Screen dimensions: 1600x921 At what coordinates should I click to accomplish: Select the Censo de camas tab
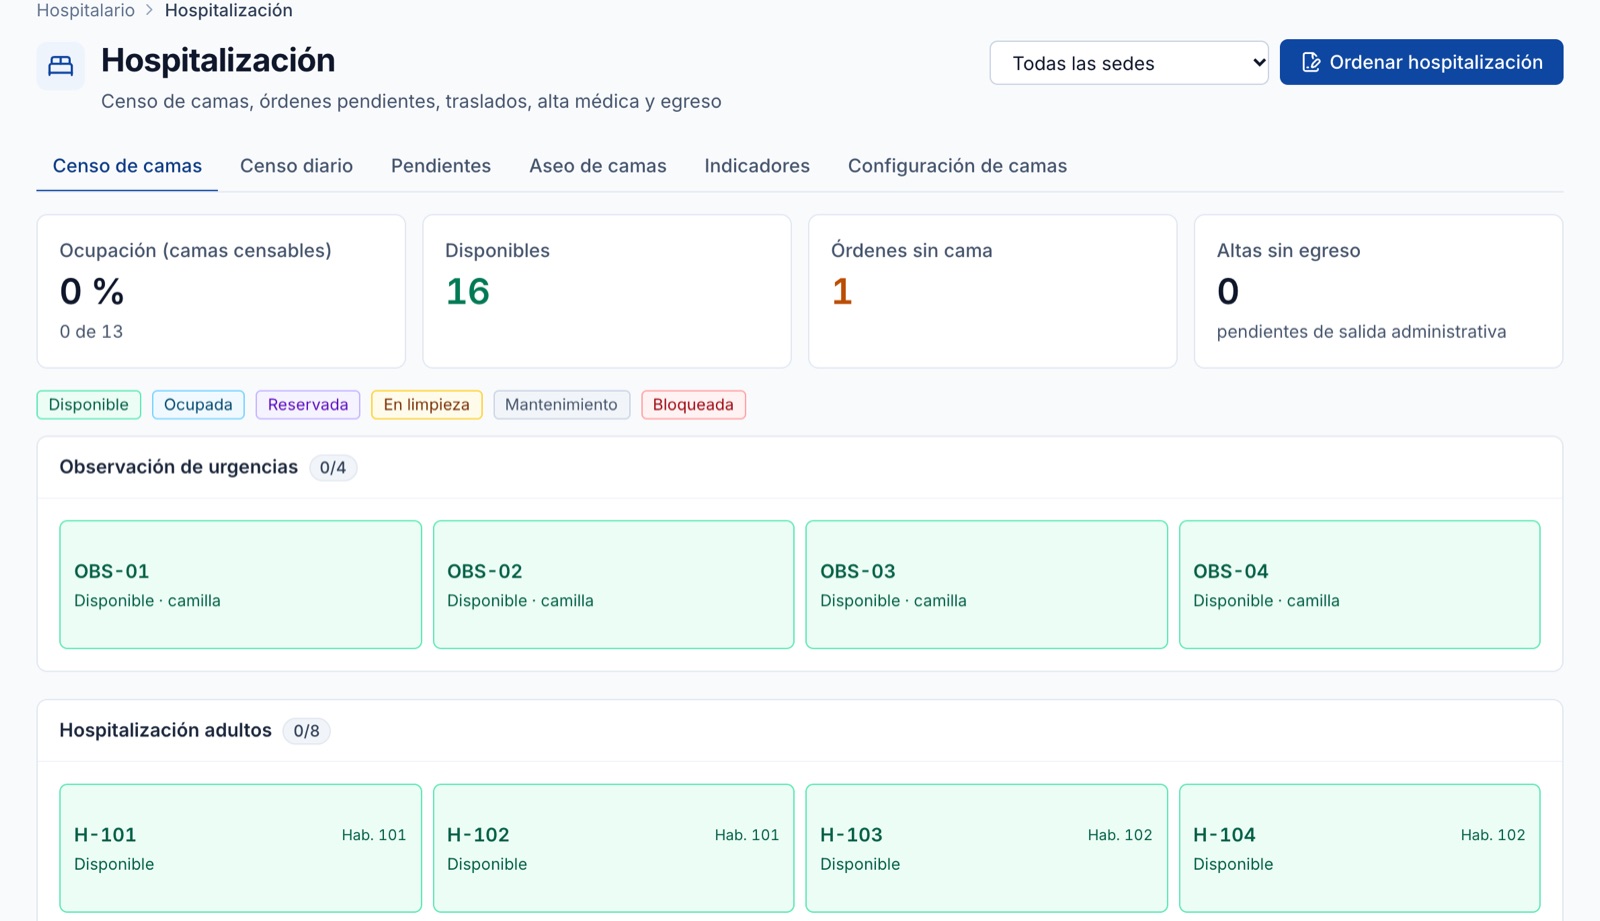[x=127, y=166]
